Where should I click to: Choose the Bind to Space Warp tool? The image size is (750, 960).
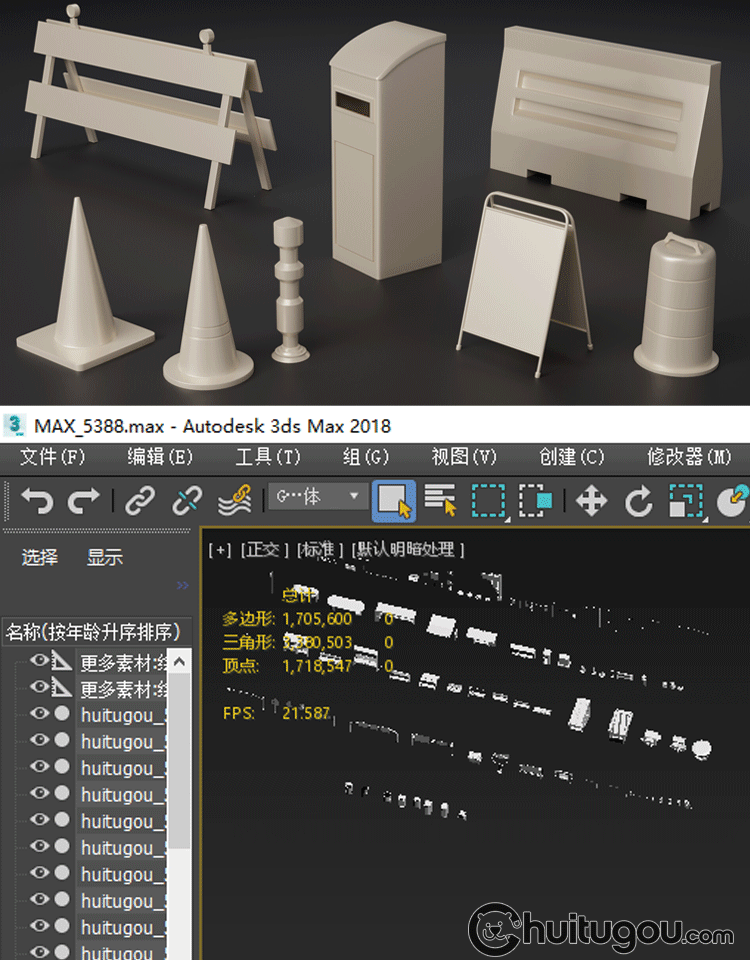click(x=235, y=500)
